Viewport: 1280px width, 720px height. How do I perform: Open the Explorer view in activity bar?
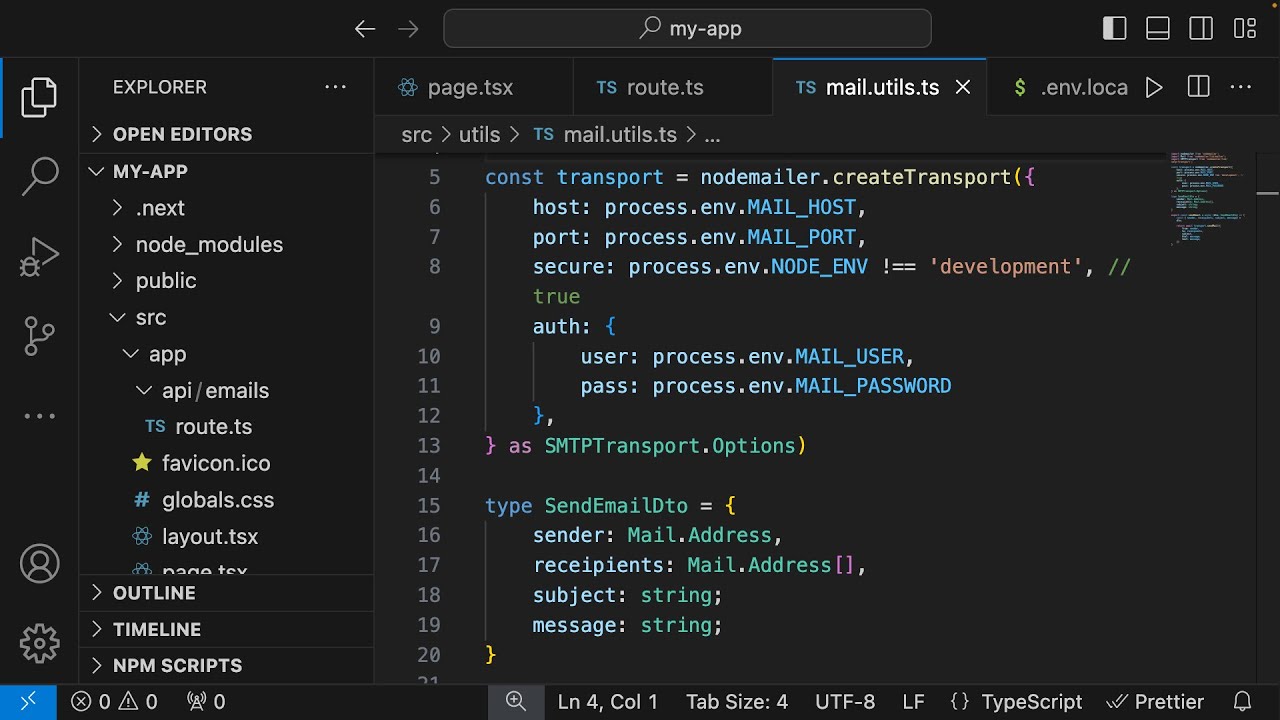coord(40,97)
